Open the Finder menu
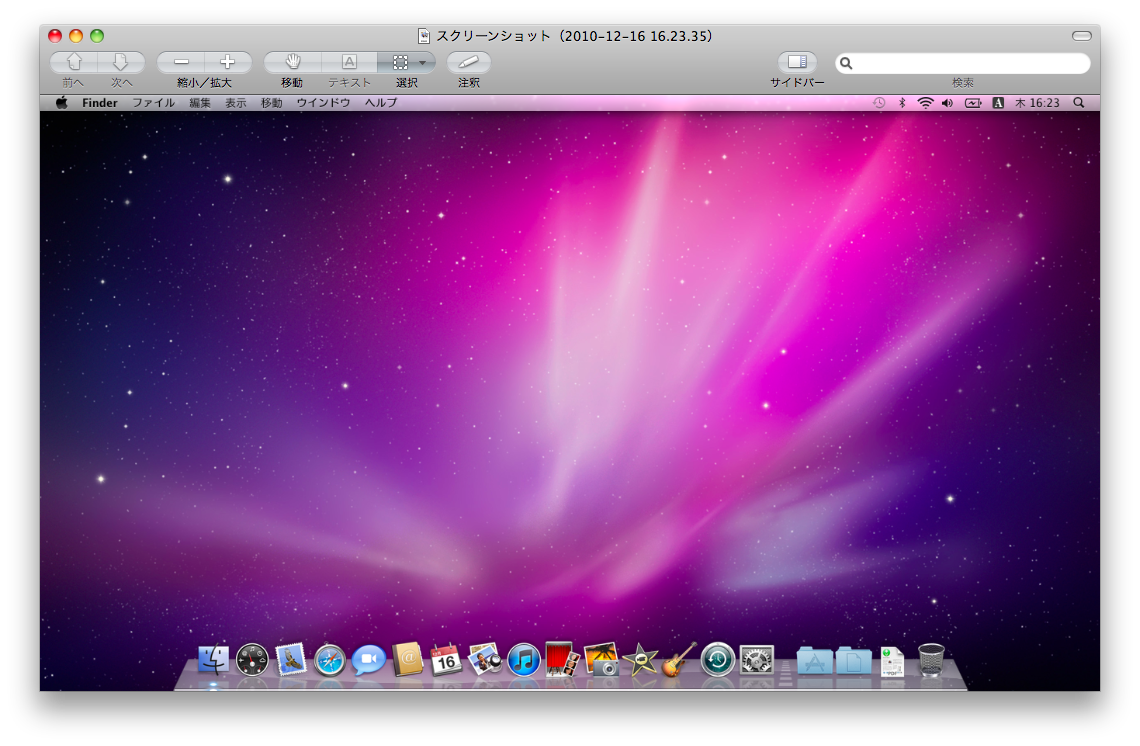 coord(100,103)
